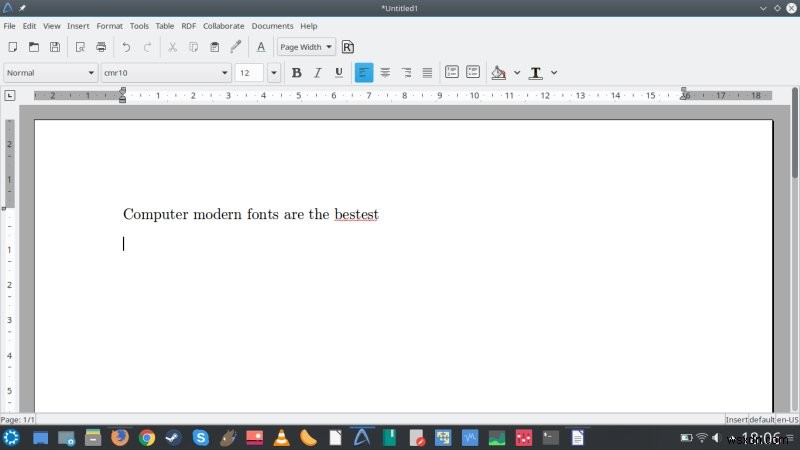Click the Print icon in toolbar
The width and height of the screenshot is (800, 450).
(101, 47)
